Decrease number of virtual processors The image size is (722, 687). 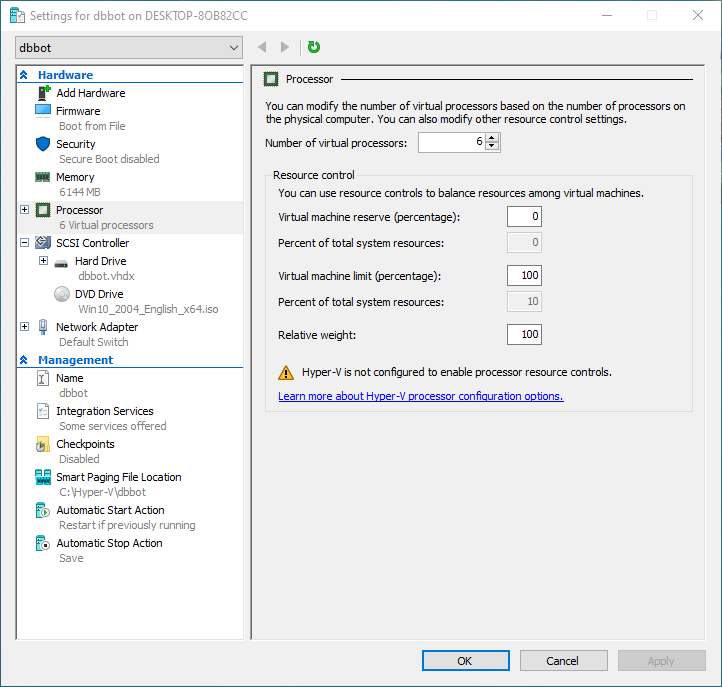492,146
